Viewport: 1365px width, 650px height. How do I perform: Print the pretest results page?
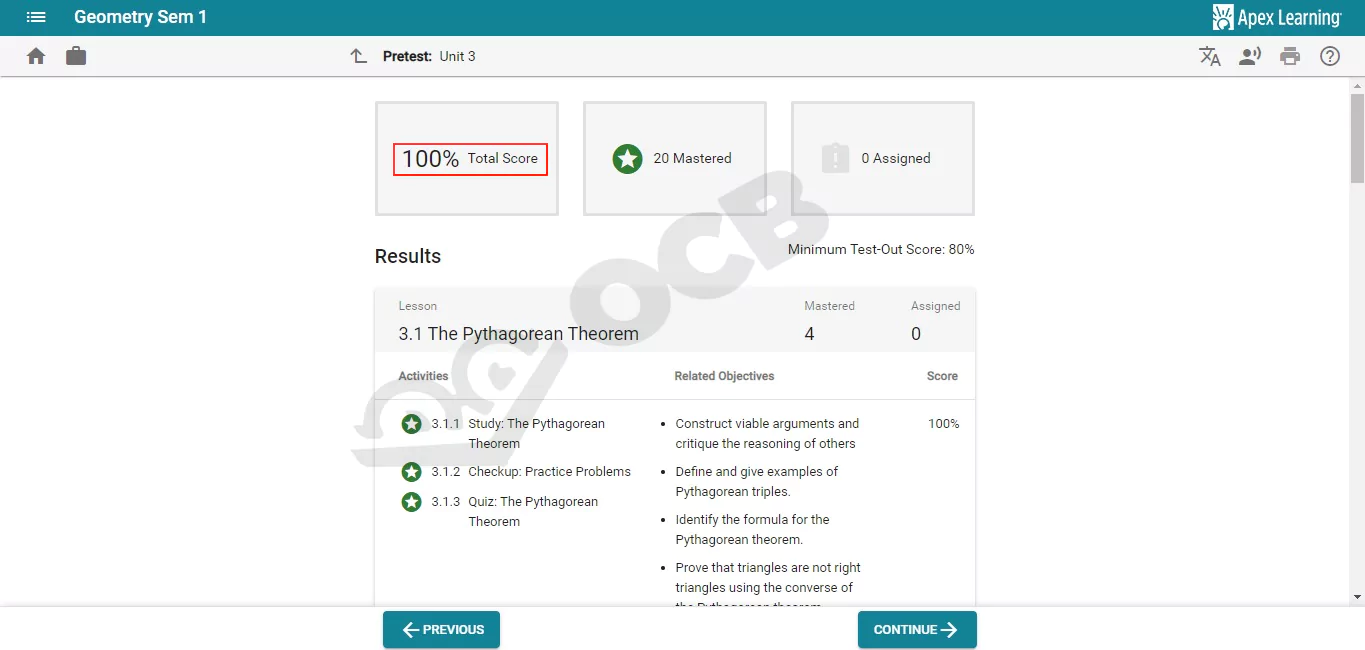[1290, 56]
